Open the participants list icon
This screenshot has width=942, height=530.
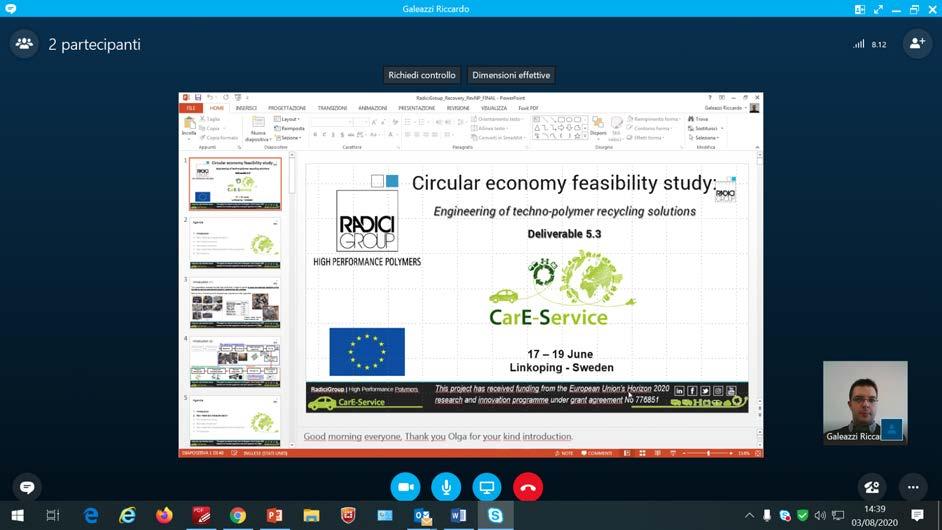[24, 44]
